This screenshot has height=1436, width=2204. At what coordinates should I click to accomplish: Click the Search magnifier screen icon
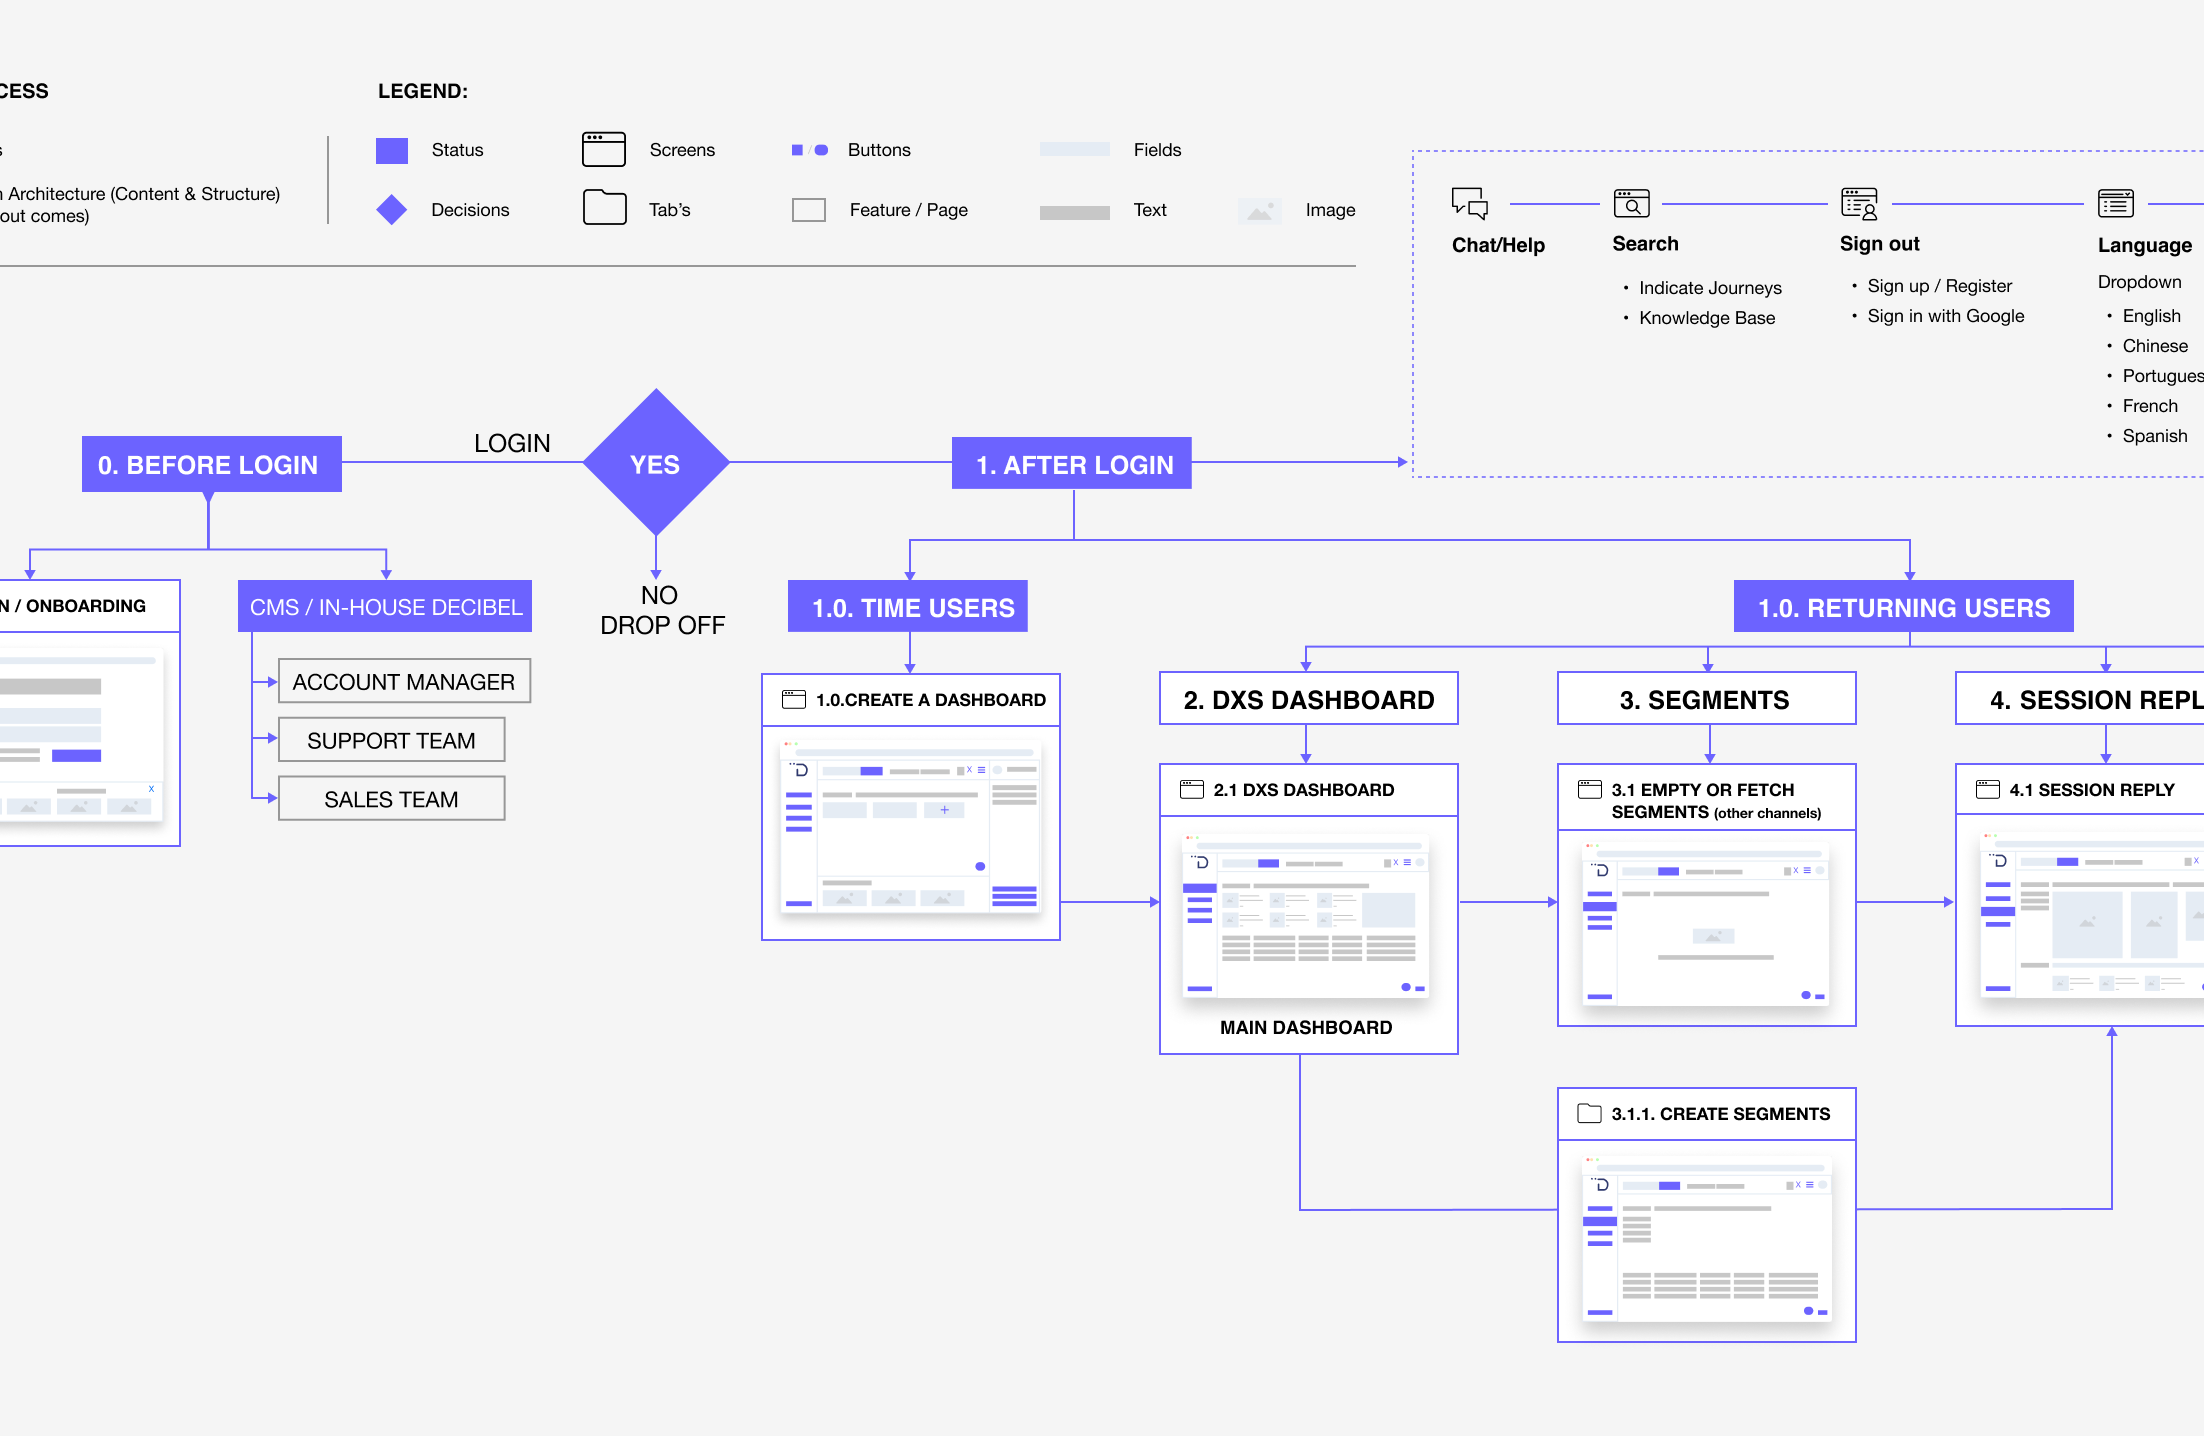(1631, 203)
